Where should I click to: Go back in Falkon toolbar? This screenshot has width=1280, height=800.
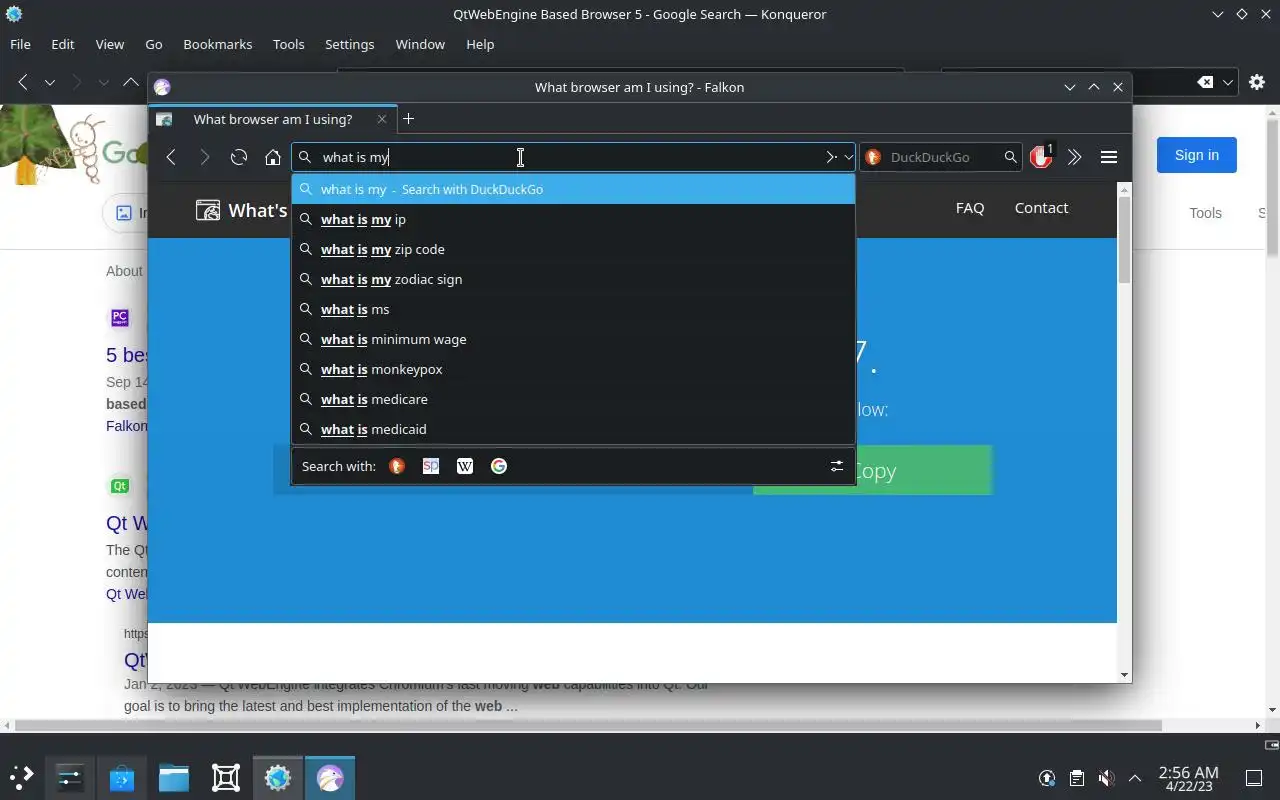pyautogui.click(x=171, y=157)
